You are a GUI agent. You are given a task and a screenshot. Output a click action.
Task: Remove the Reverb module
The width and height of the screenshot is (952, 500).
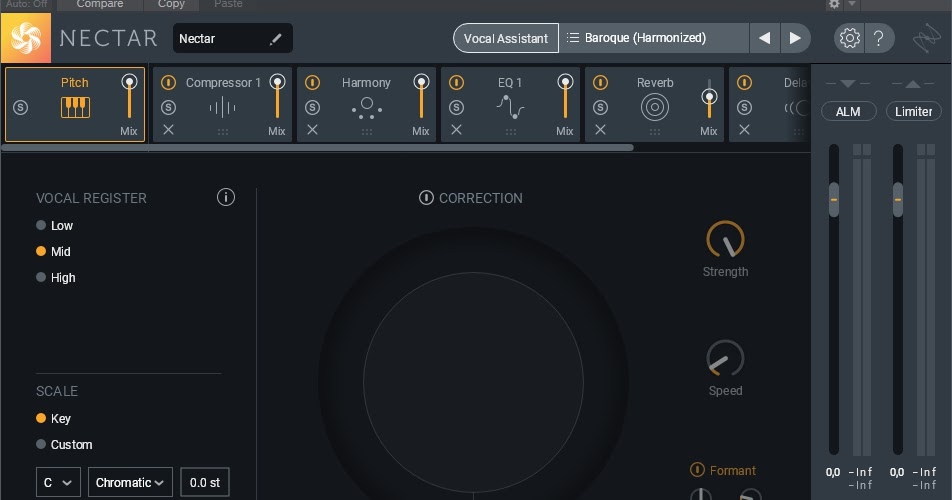tap(600, 129)
